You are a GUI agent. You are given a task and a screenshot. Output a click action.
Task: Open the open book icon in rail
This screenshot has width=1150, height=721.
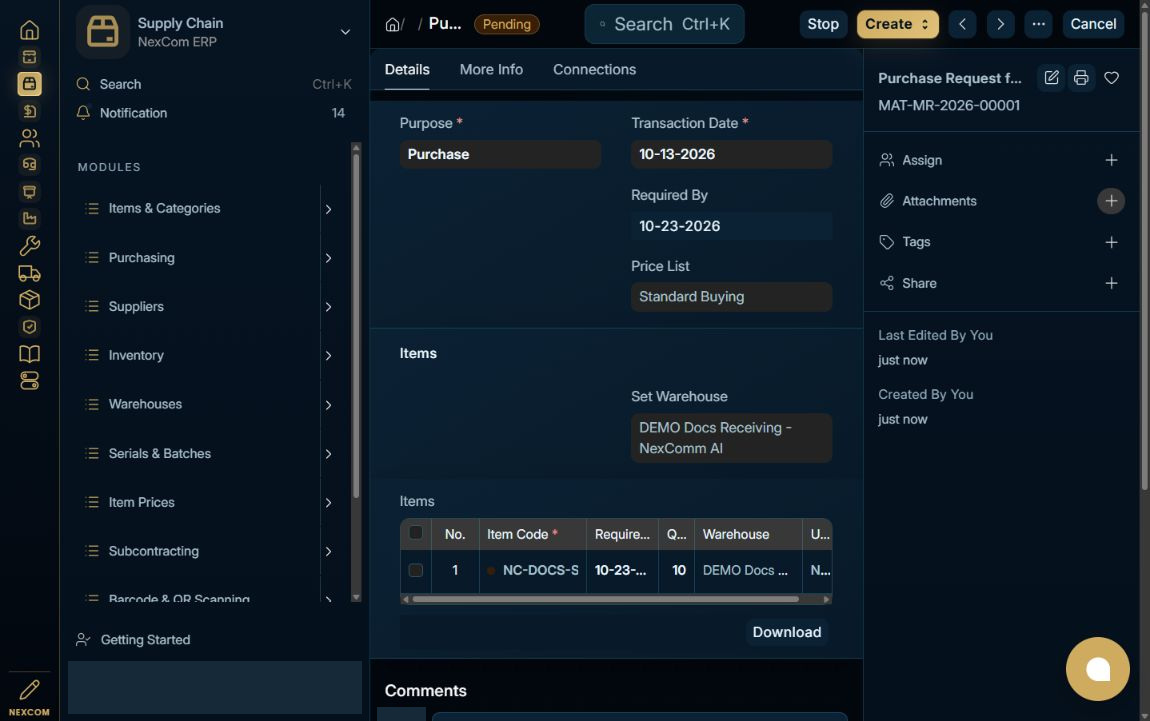29,354
